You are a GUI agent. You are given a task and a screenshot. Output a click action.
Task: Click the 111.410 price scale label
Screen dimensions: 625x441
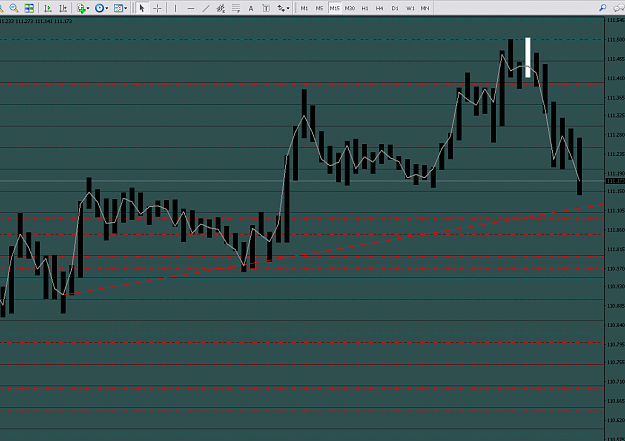615,78
